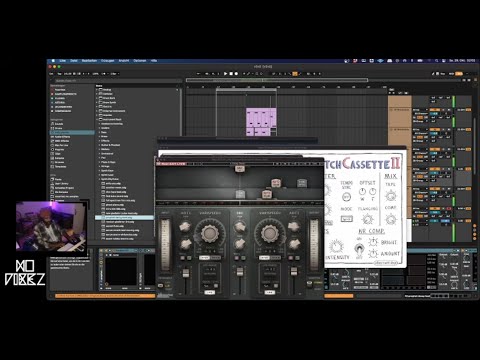
Task: Expand the Analog folder
Action: pyautogui.click(x=97, y=90)
